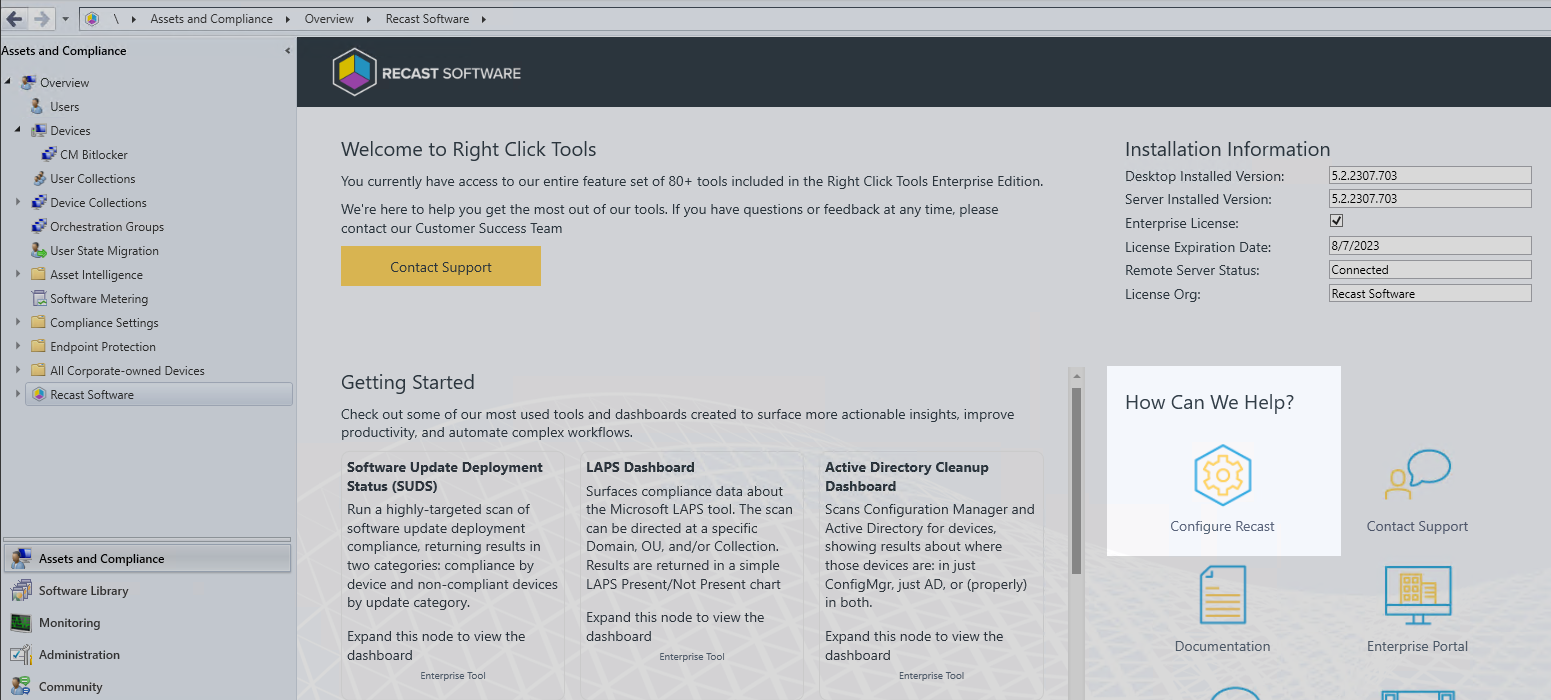Go back with the left arrow button
Viewport: 1551px width, 700px height.
coord(15,19)
